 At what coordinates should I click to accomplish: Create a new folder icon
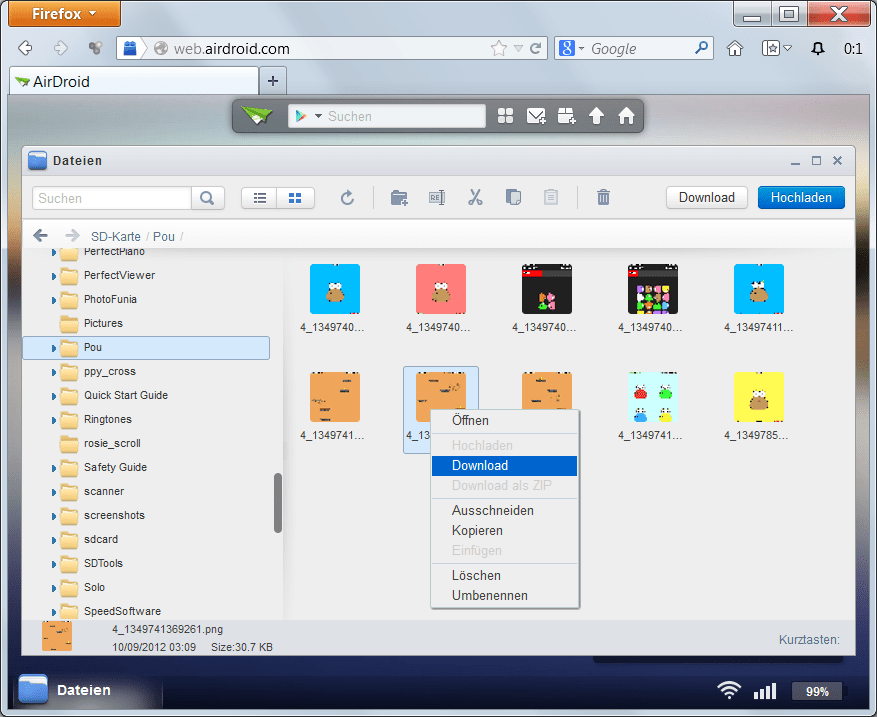pyautogui.click(x=399, y=197)
